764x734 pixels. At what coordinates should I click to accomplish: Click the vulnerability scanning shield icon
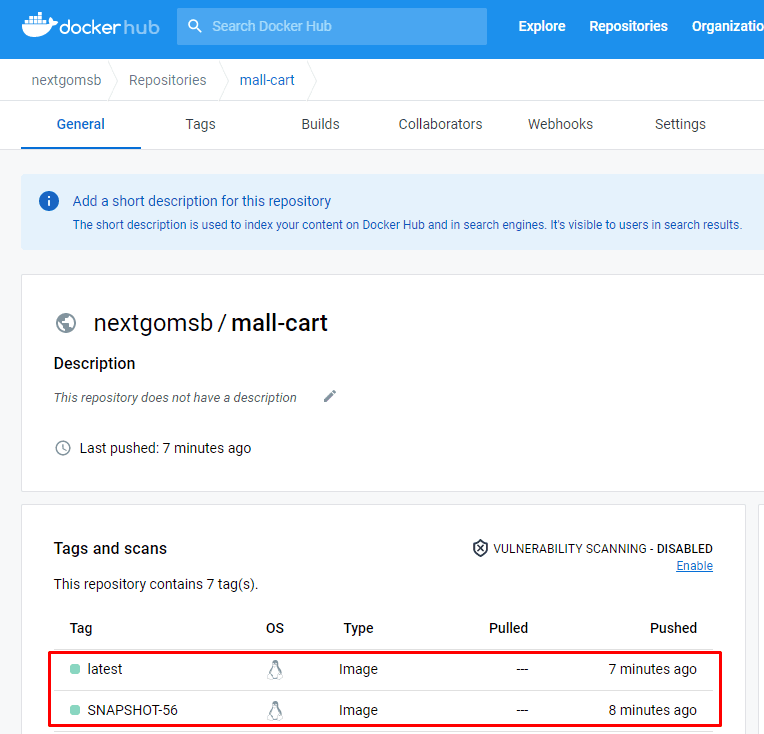(480, 548)
